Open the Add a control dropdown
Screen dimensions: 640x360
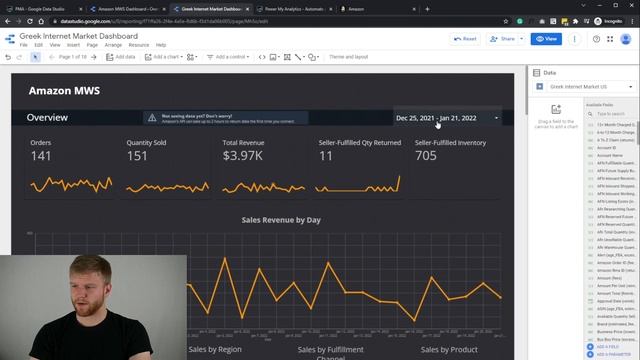click(x=228, y=57)
